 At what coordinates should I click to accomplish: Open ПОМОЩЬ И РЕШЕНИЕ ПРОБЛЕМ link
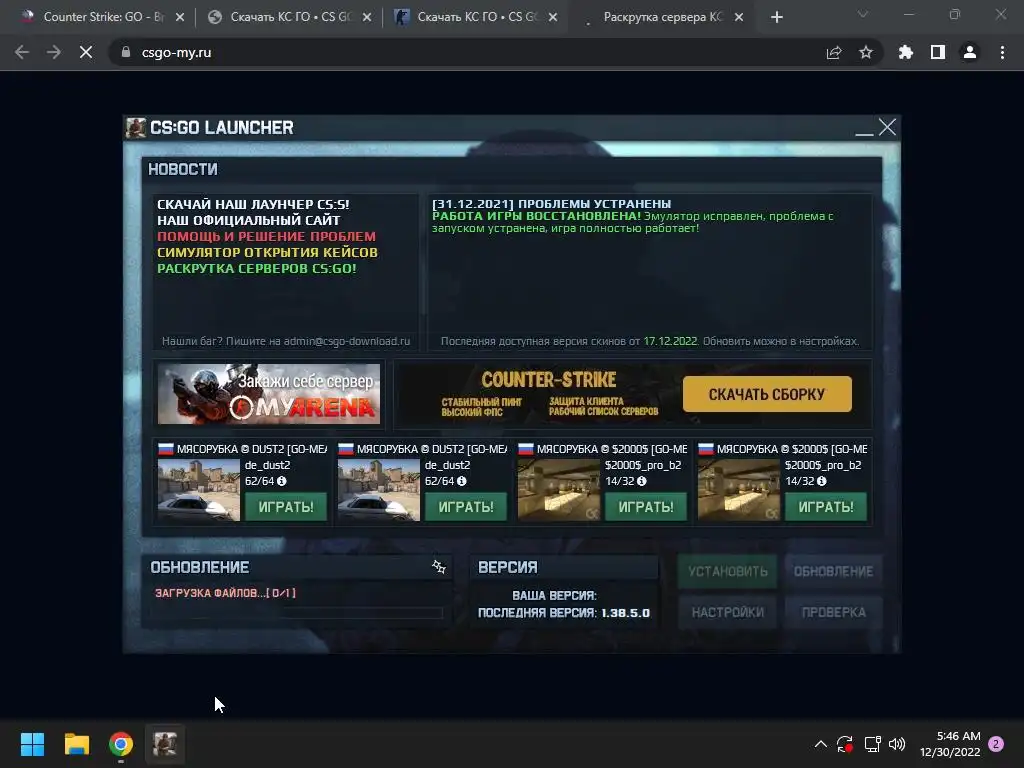(x=266, y=236)
